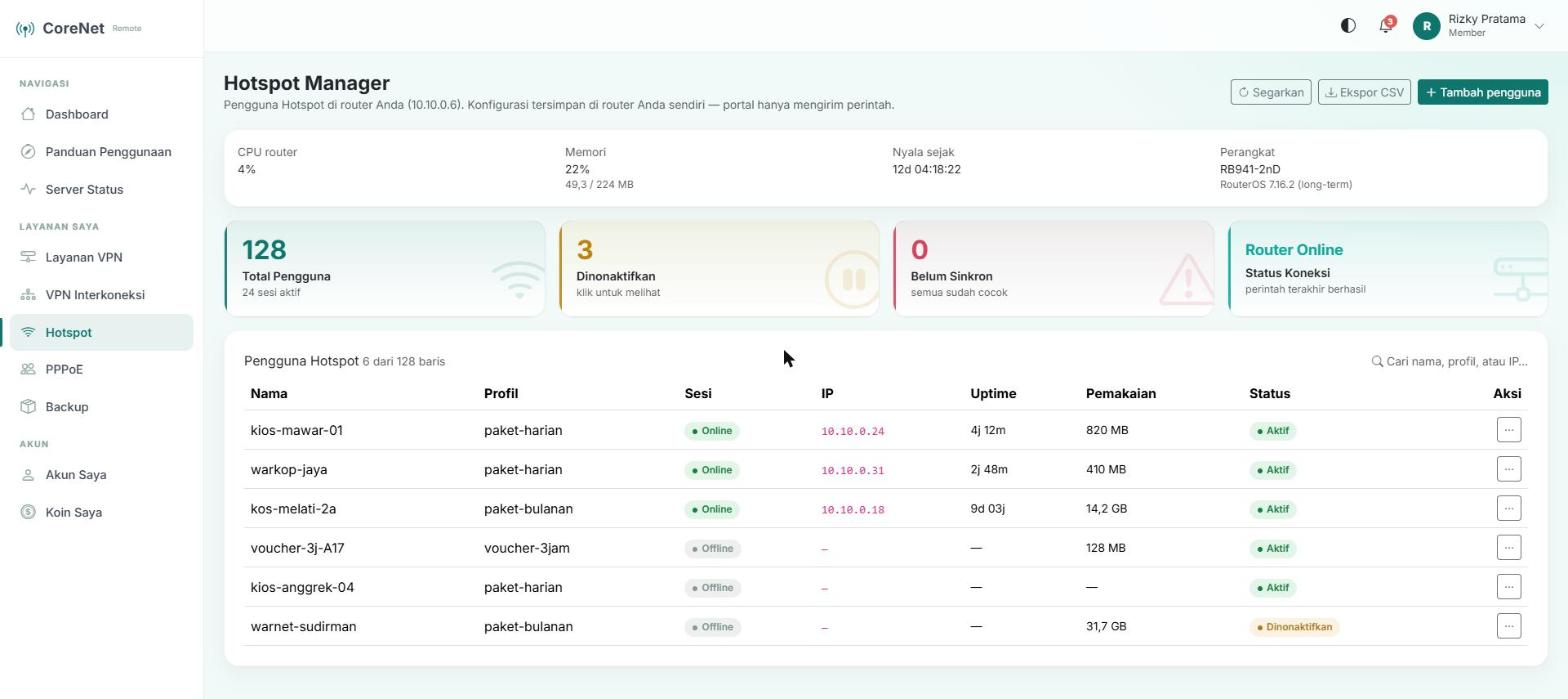1568x699 pixels.
Task: Select user name kos-melati-2a
Action: (293, 509)
